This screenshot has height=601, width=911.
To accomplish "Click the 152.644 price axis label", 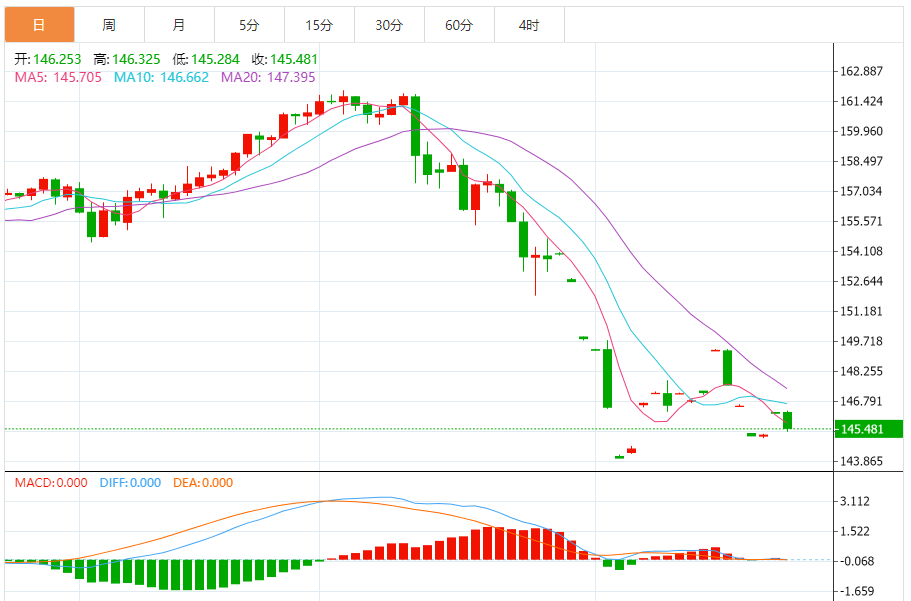I will 862,281.
